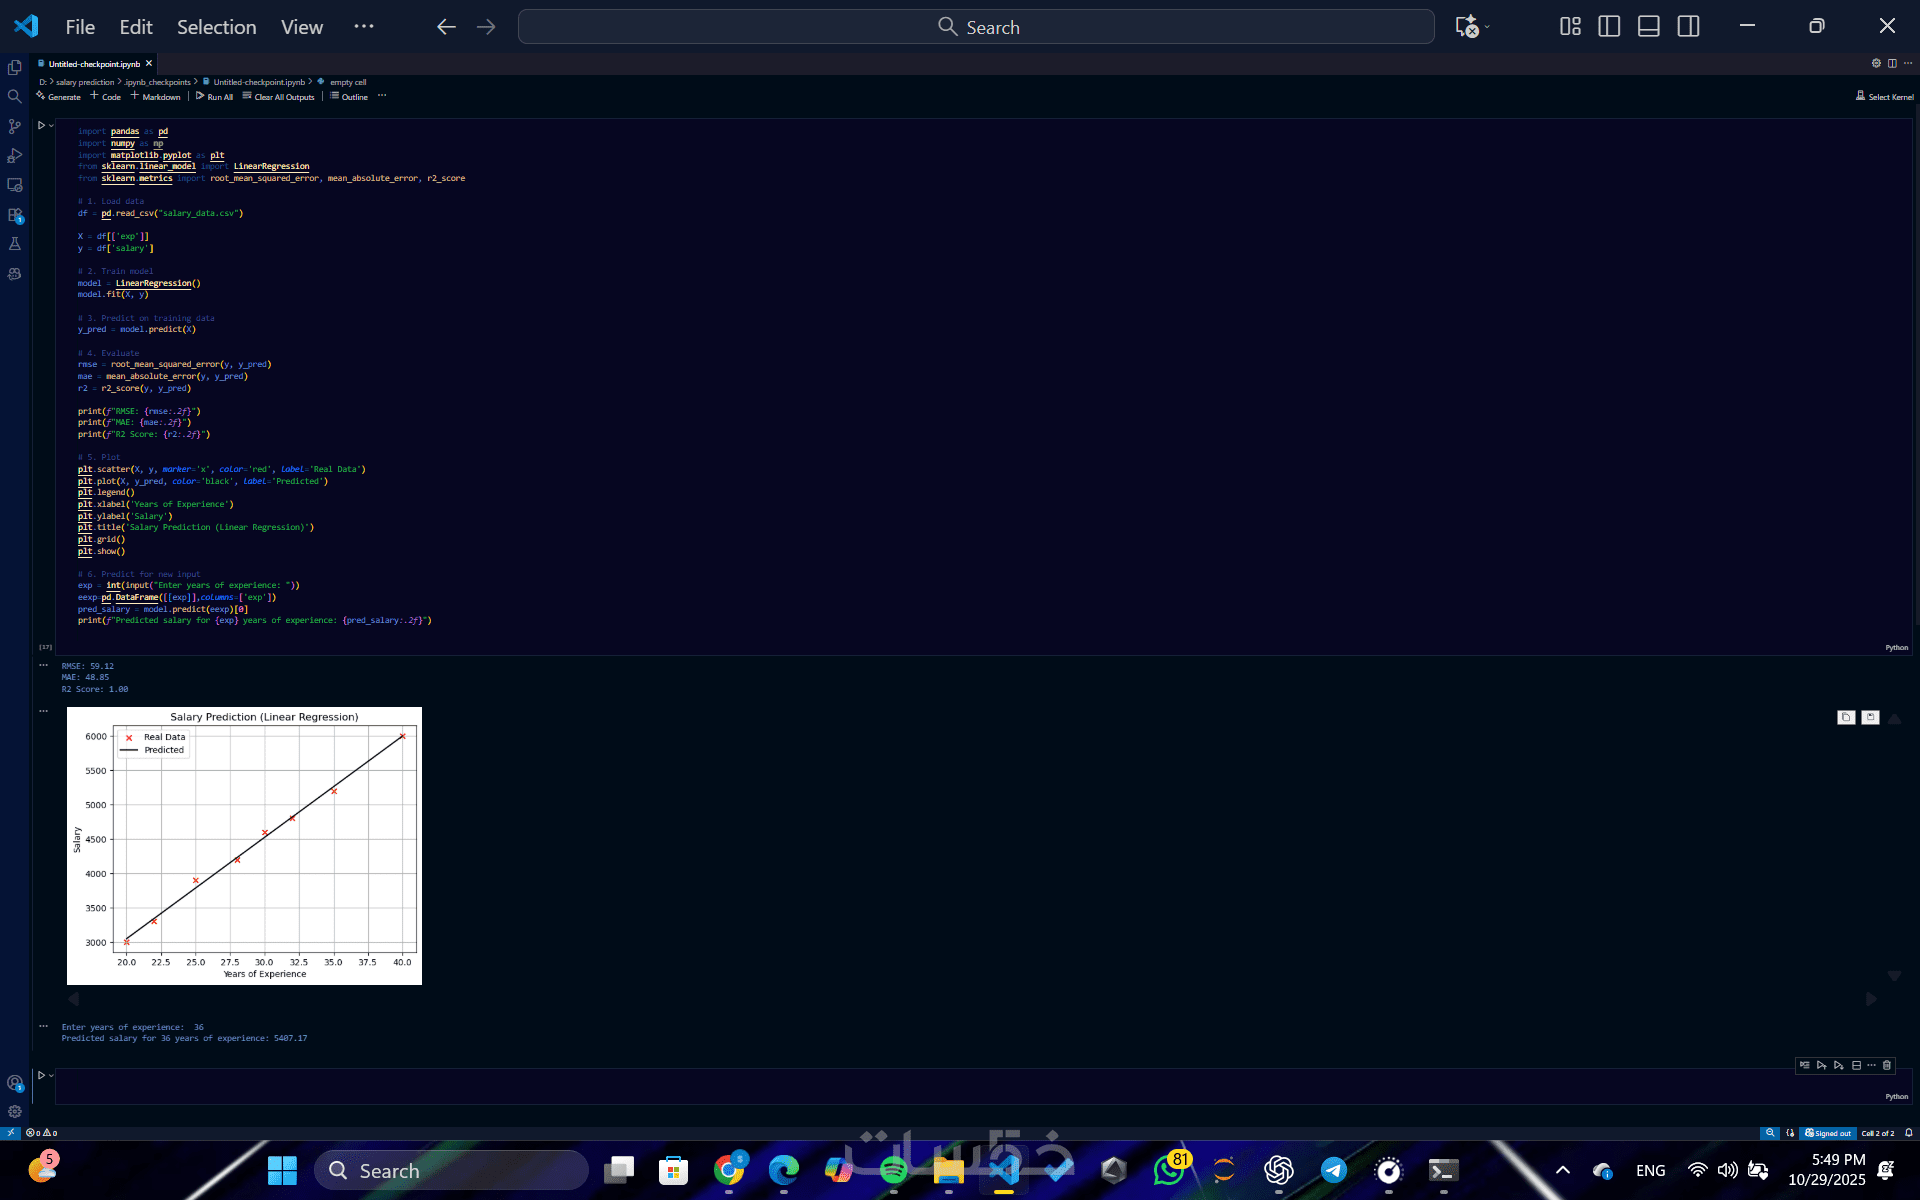Click execute cell and below icon
The height and width of the screenshot is (1200, 1920).
tap(1839, 1065)
